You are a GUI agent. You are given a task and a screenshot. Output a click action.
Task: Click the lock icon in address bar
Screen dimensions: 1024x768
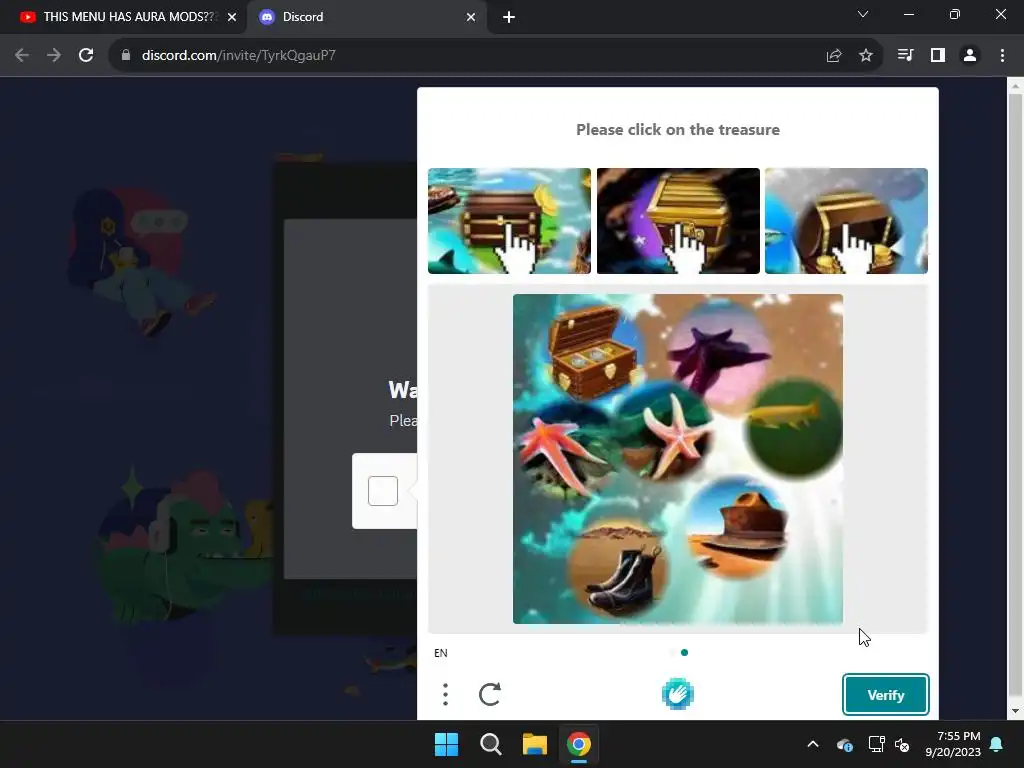pyautogui.click(x=126, y=56)
